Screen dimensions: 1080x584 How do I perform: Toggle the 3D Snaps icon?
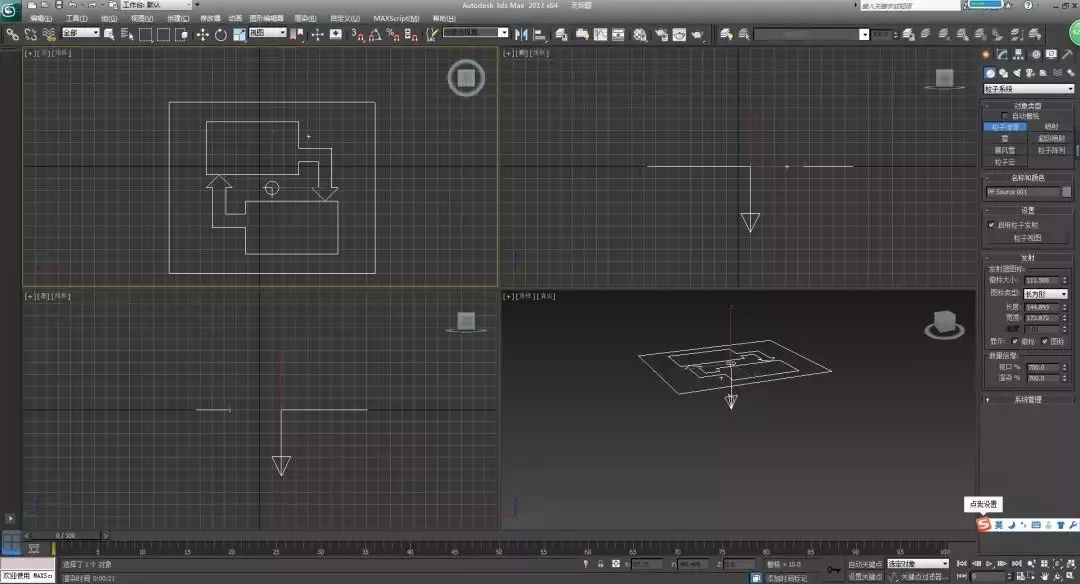click(x=357, y=34)
